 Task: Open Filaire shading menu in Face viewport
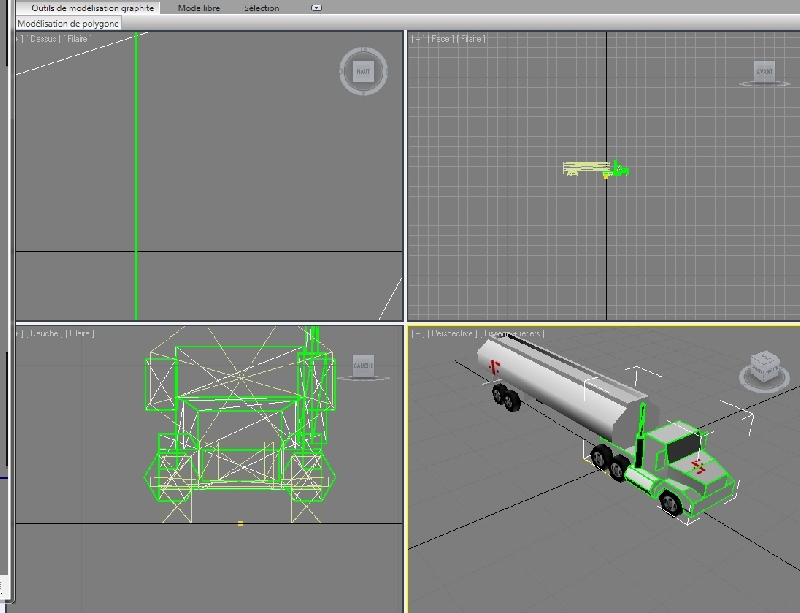(473, 39)
